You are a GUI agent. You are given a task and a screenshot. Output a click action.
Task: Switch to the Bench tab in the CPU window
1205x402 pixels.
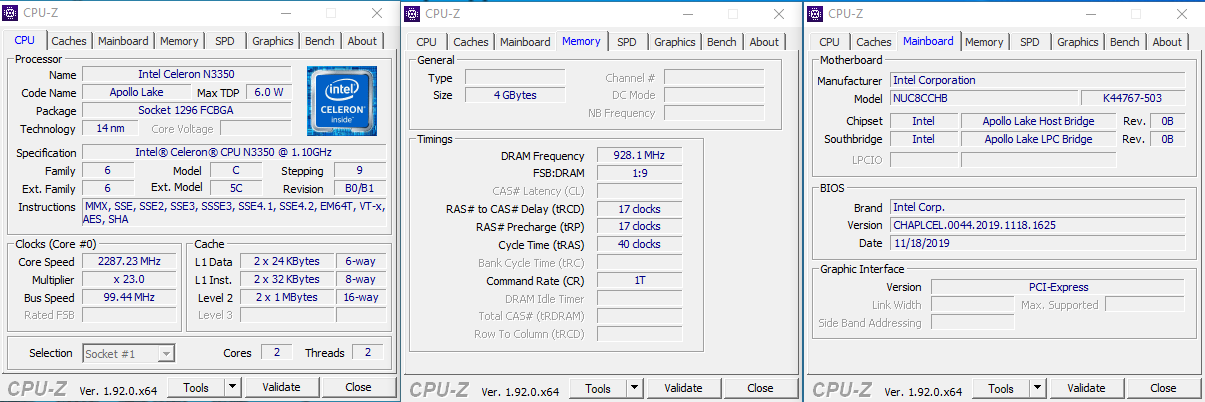tap(320, 41)
